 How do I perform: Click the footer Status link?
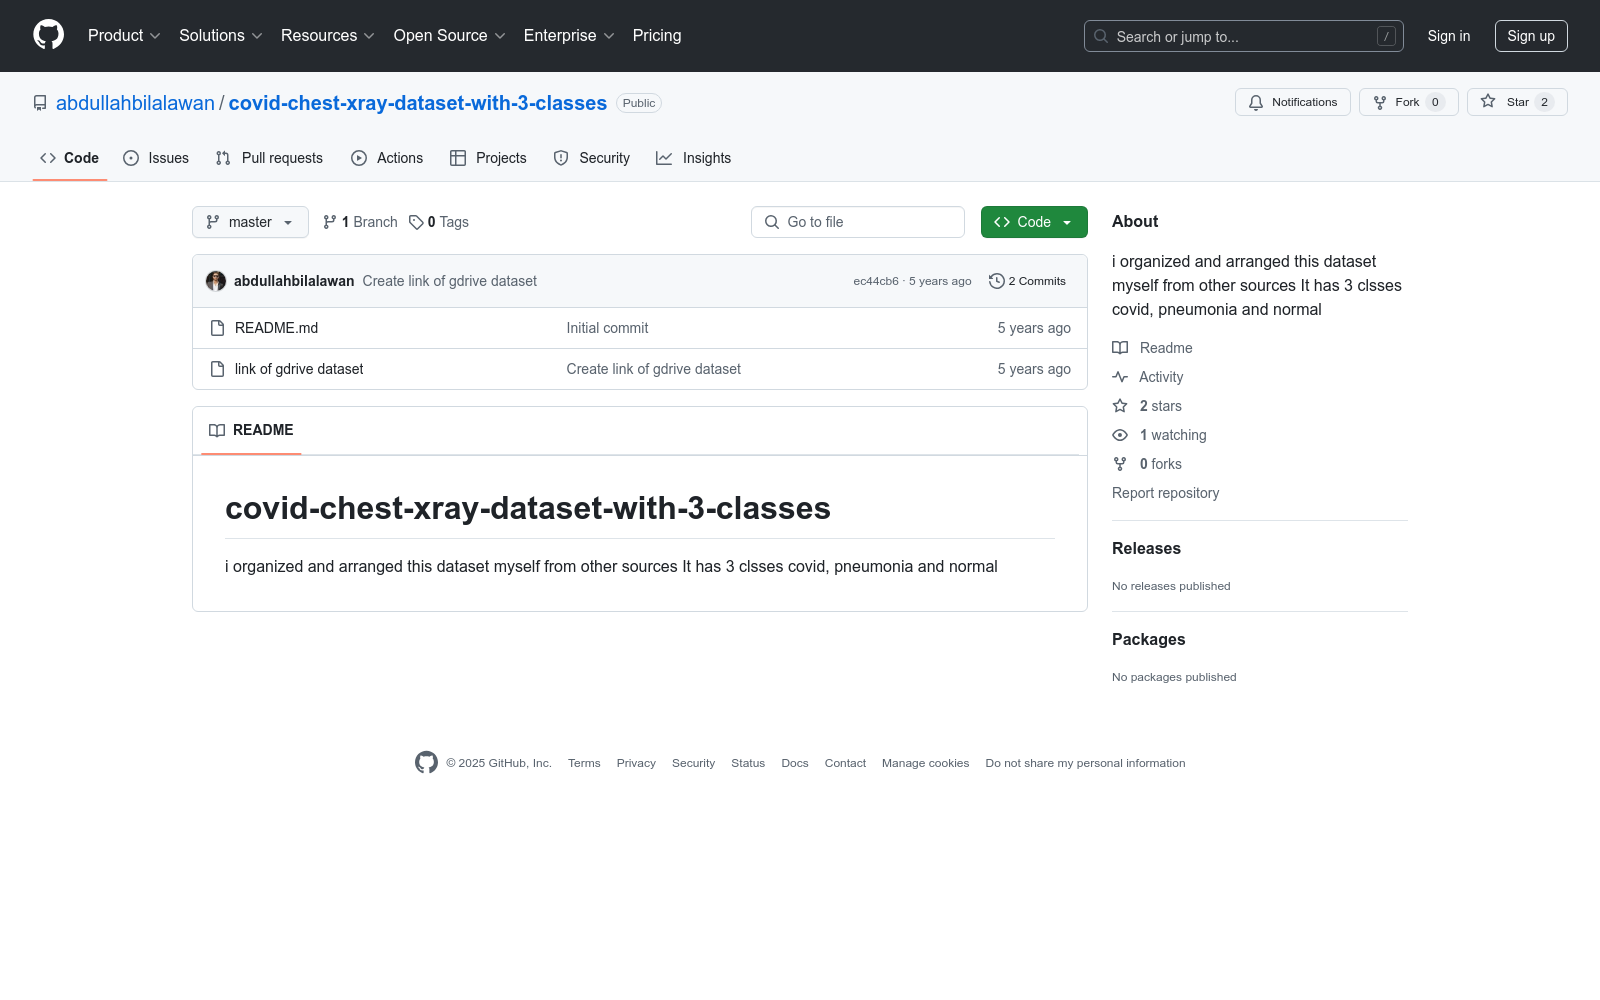point(748,763)
